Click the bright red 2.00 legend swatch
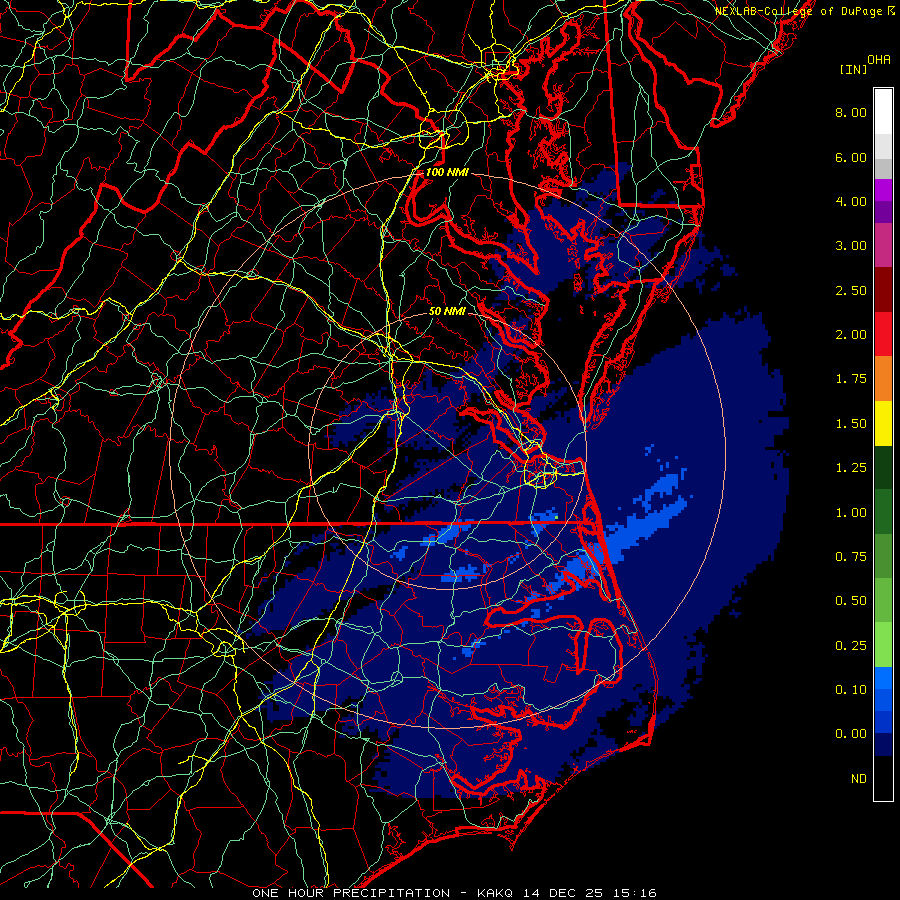The width and height of the screenshot is (900, 900). tap(883, 334)
